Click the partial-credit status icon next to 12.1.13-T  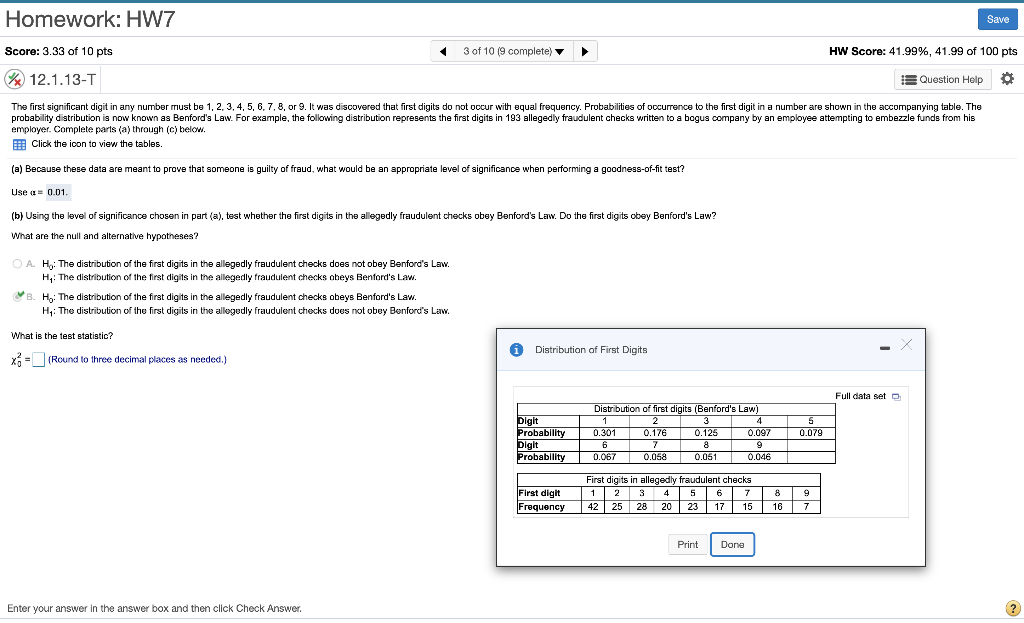click(x=14, y=80)
